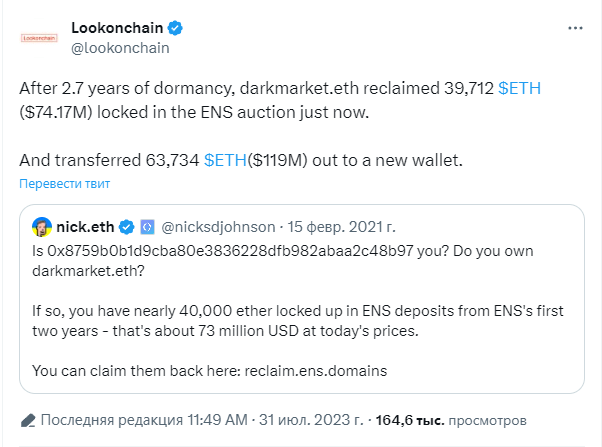Click nick.eth's blue verified checkmark

[126, 227]
